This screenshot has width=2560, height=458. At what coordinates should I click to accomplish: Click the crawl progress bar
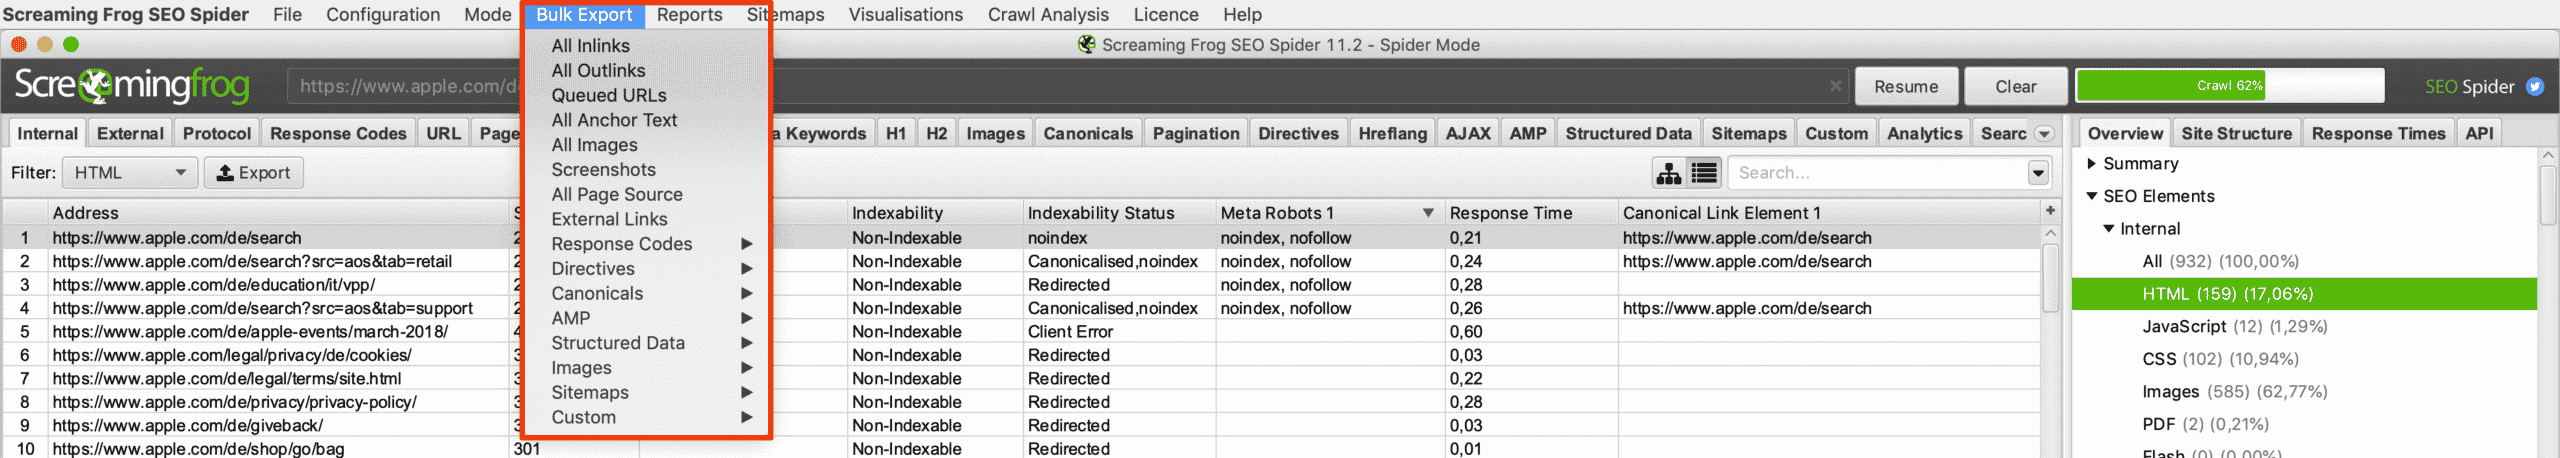tap(2229, 86)
